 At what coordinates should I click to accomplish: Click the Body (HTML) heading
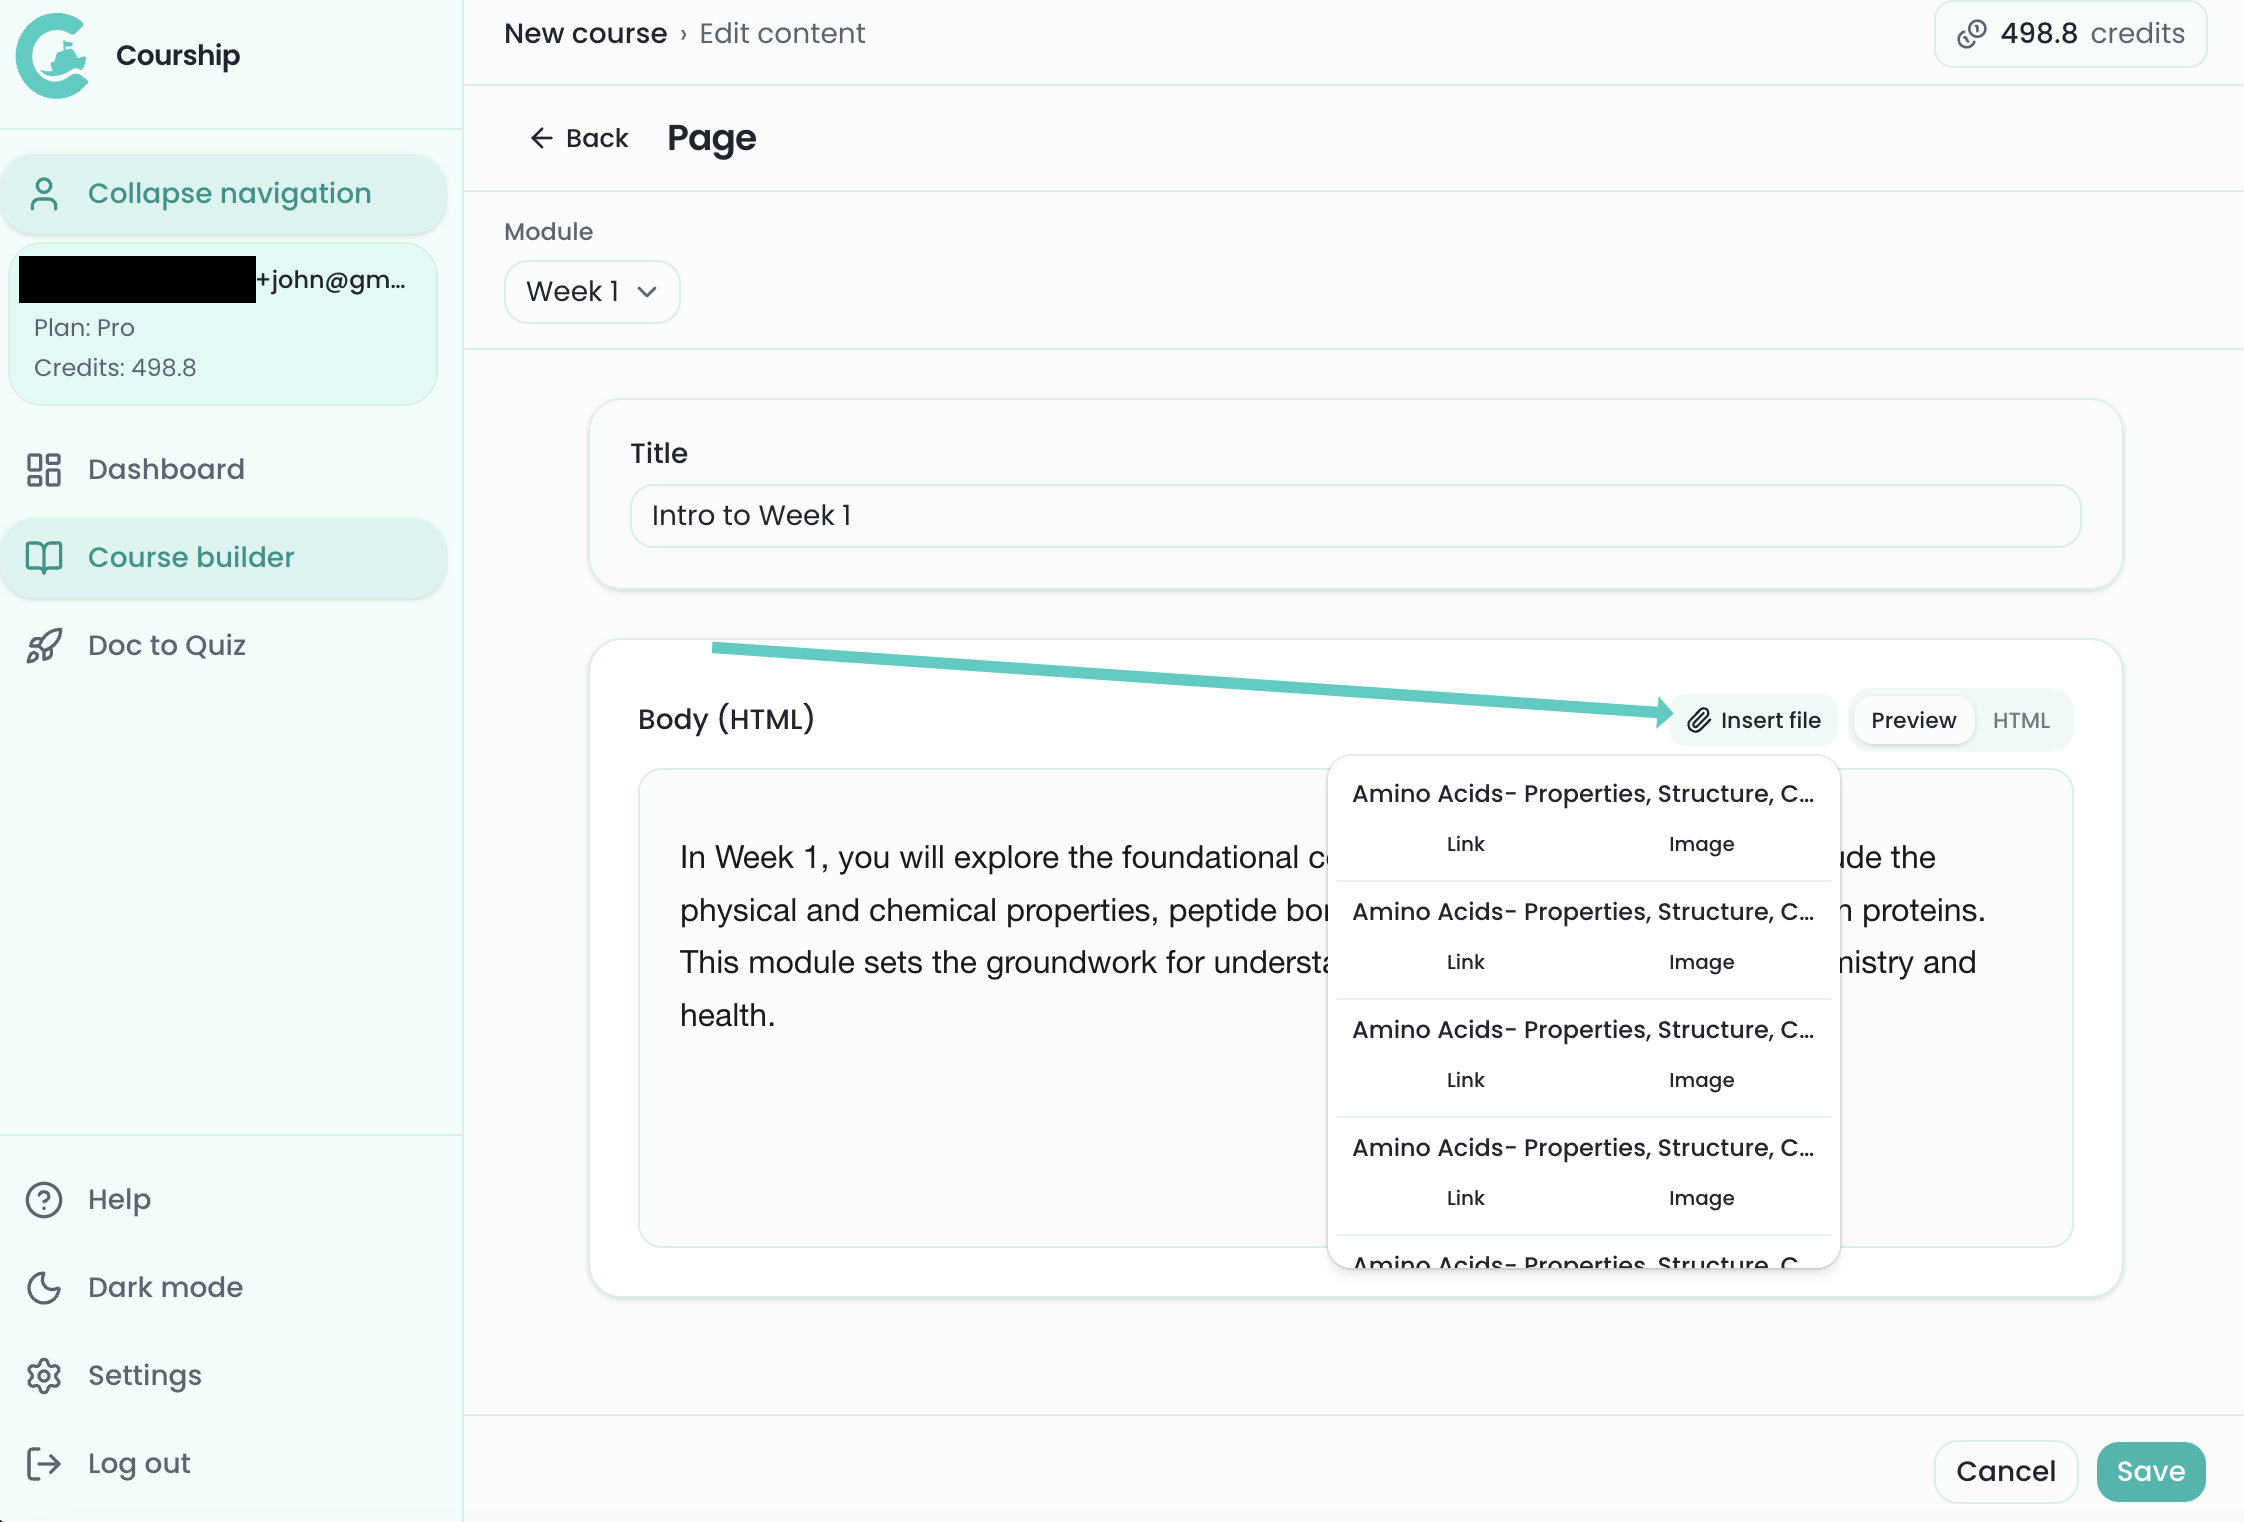(726, 719)
